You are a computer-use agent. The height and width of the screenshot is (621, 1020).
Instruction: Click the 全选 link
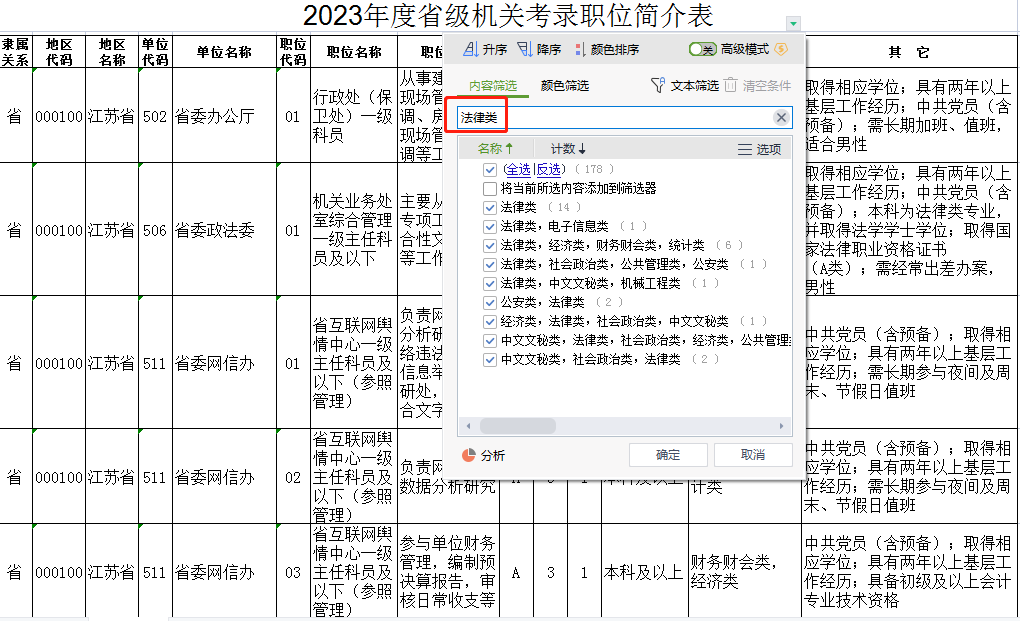[518, 170]
